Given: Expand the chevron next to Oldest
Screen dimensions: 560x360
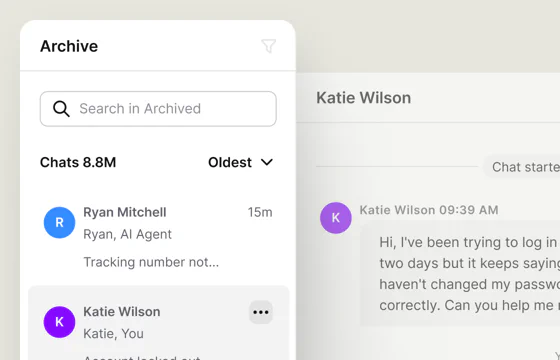Looking at the screenshot, I should [x=267, y=162].
